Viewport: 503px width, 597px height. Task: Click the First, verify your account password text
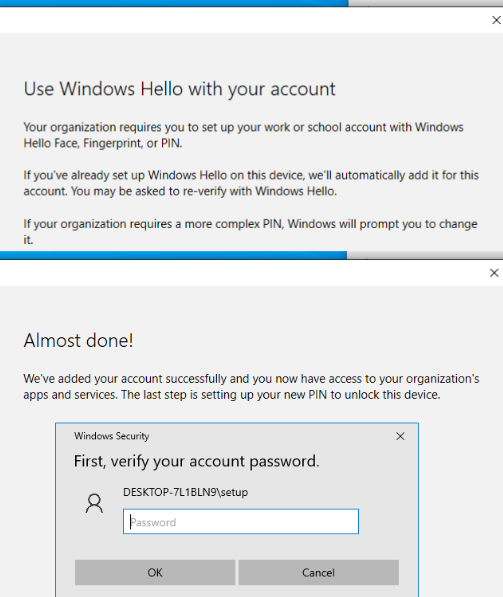pyautogui.click(x=196, y=461)
